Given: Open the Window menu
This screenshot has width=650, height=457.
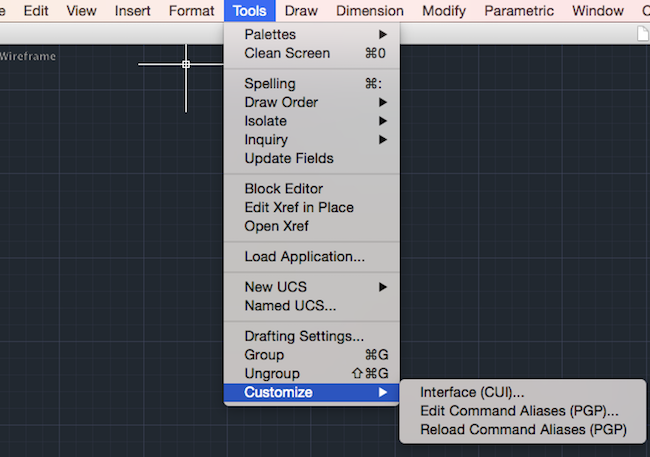Looking at the screenshot, I should coord(598,10).
